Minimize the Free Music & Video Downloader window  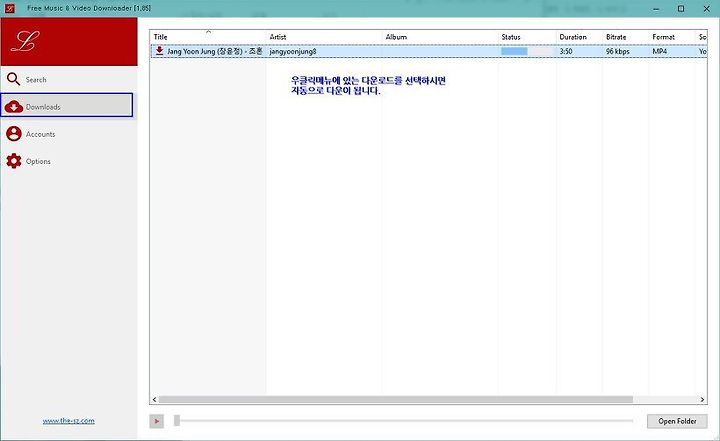point(657,9)
